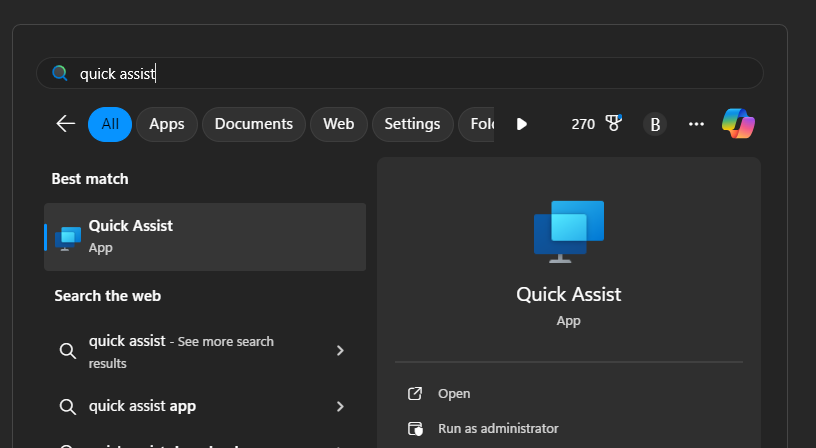Expand the "quick assist app" suggestion chevron

340,406
